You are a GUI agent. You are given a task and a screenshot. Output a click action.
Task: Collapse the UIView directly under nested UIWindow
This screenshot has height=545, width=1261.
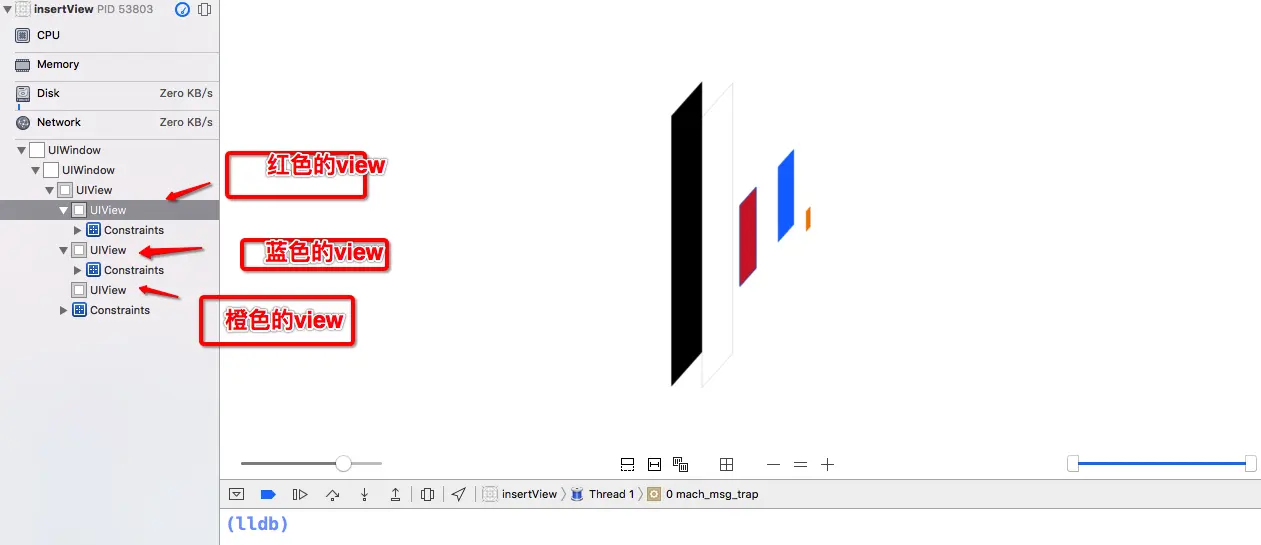50,190
